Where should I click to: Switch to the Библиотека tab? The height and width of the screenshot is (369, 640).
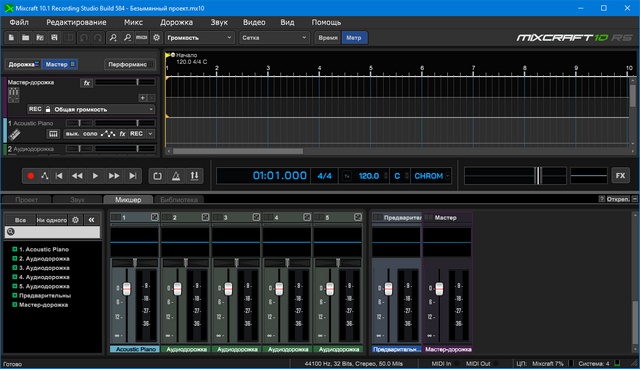(179, 200)
